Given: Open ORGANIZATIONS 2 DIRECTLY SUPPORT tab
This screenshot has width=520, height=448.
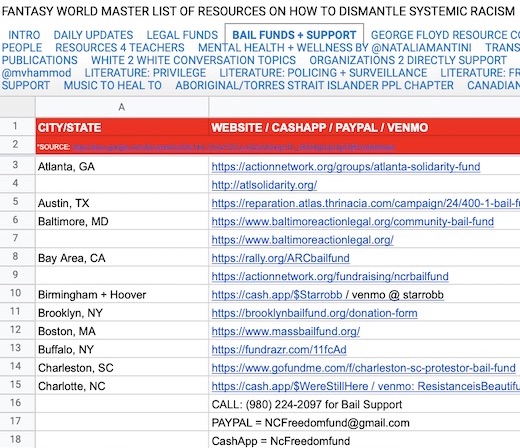Looking at the screenshot, I should tap(408, 60).
